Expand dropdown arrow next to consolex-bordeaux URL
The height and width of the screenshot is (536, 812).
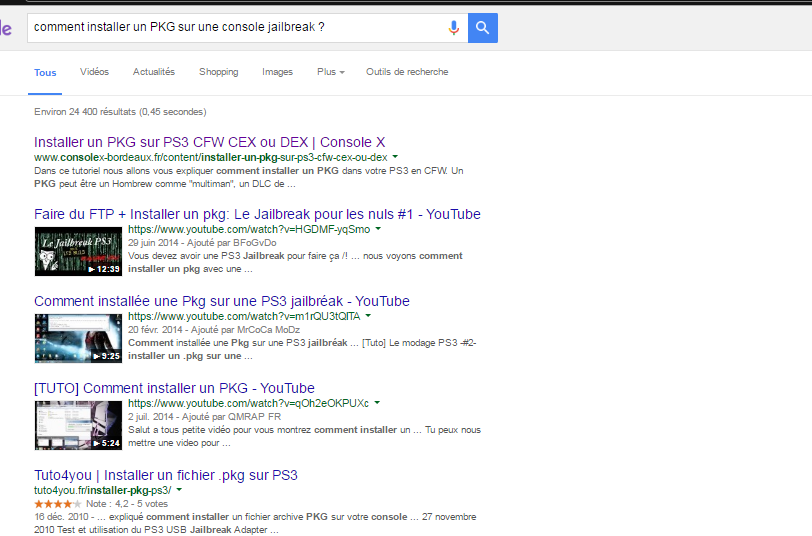[x=395, y=156]
